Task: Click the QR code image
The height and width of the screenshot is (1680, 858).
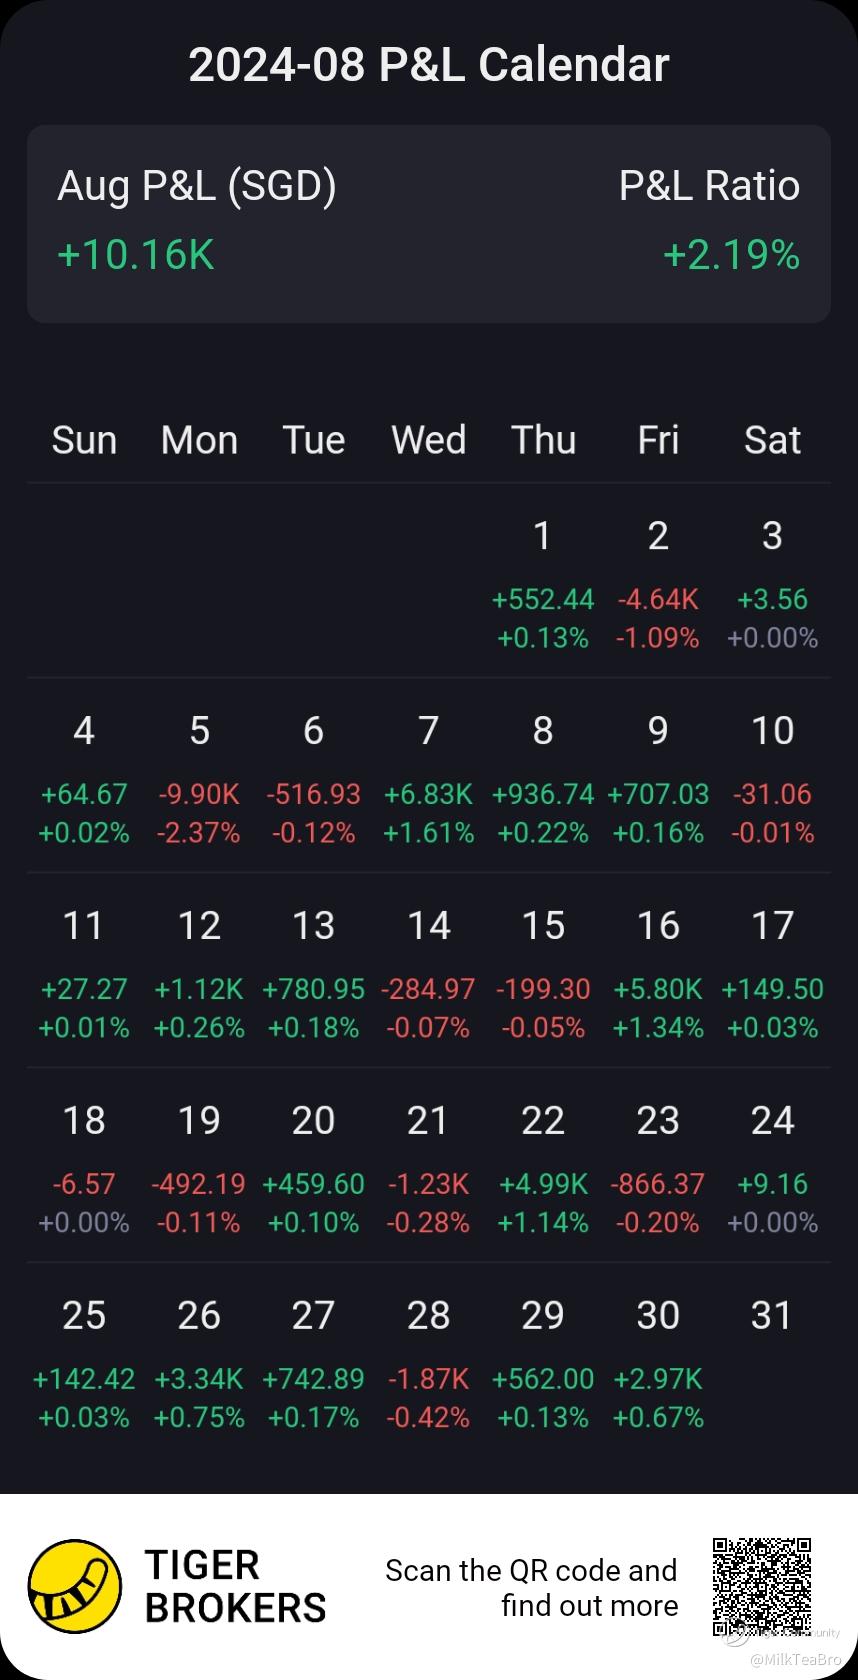Action: 761,1586
